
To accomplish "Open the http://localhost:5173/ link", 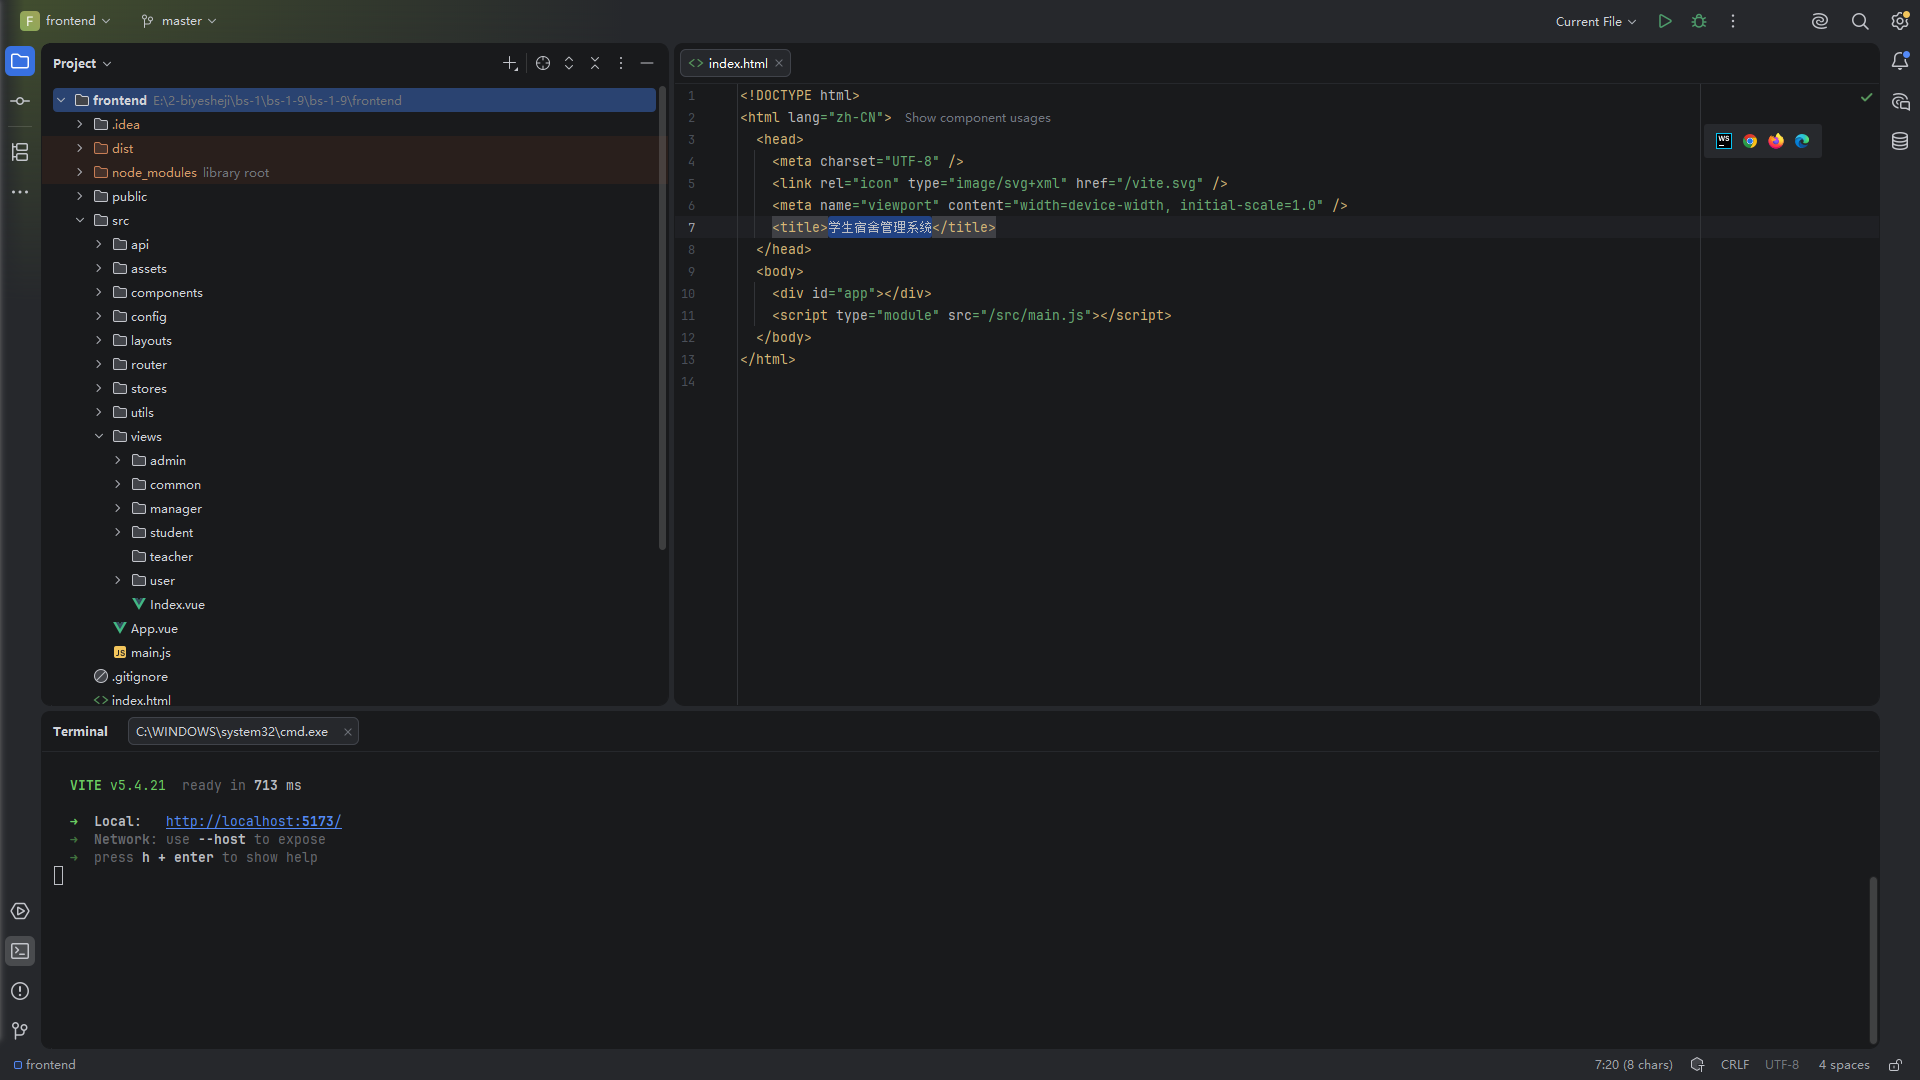I will [x=253, y=822].
